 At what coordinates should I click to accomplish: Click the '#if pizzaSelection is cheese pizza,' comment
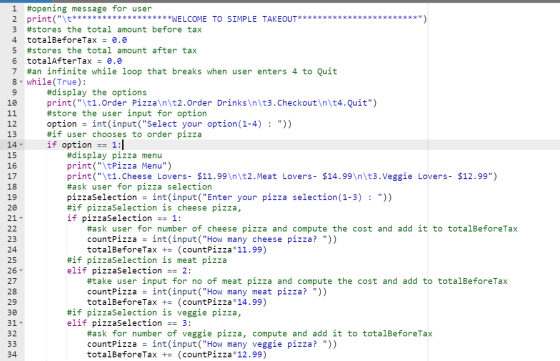click(154, 207)
